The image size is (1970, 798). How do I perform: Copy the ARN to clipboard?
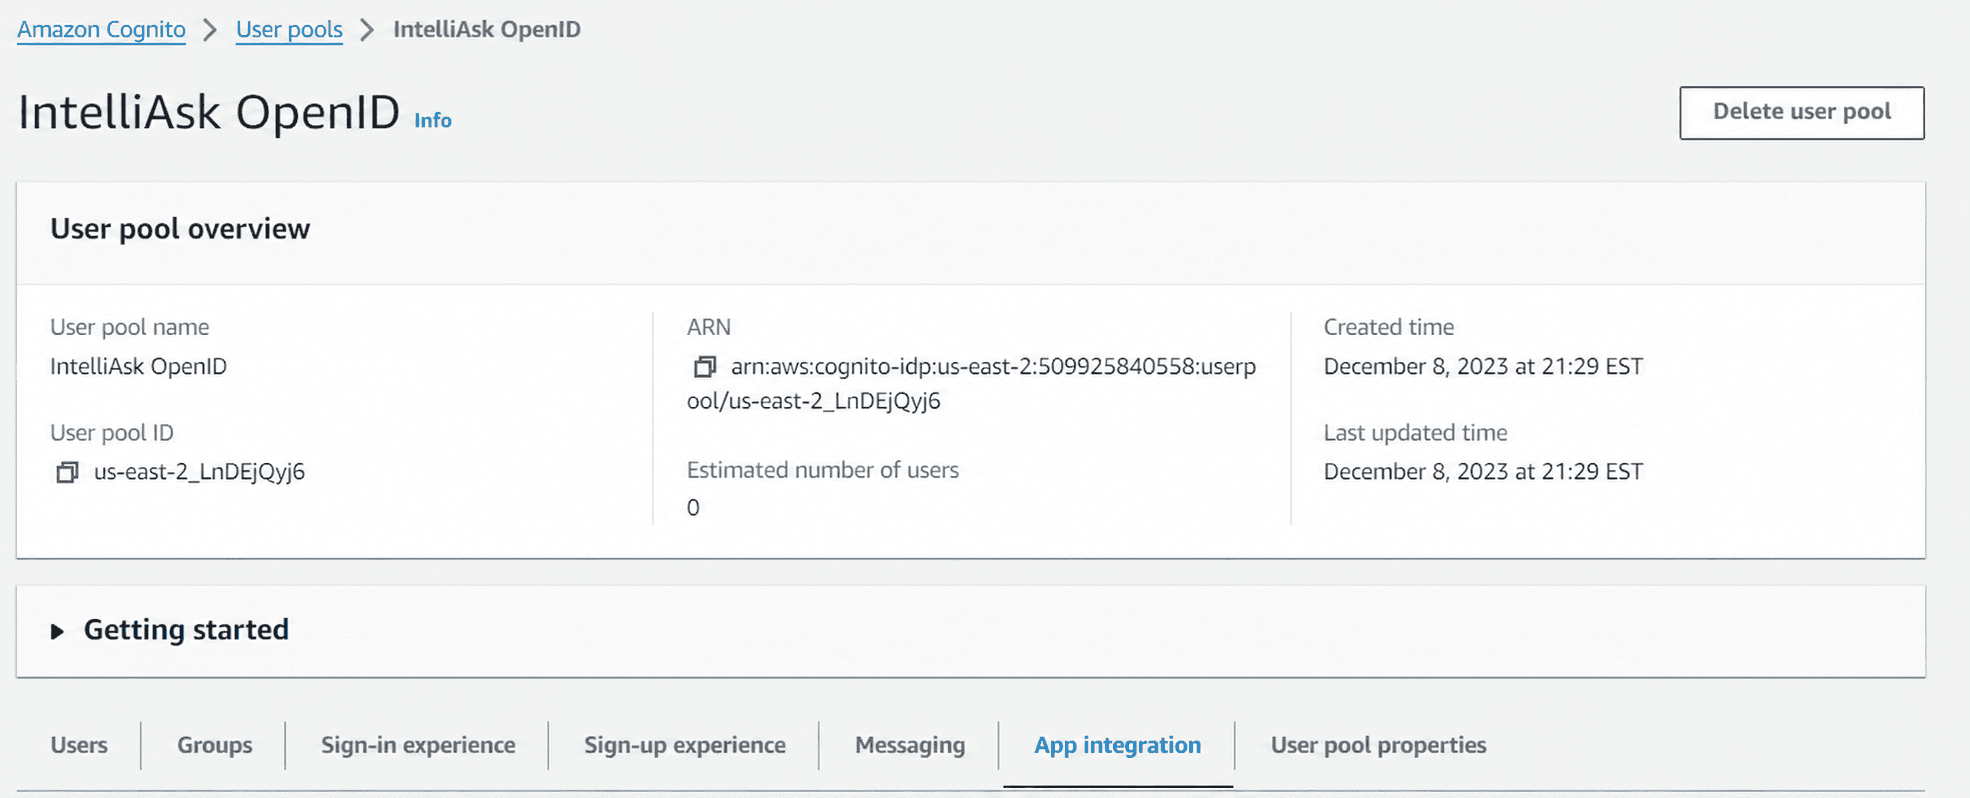[x=705, y=367]
